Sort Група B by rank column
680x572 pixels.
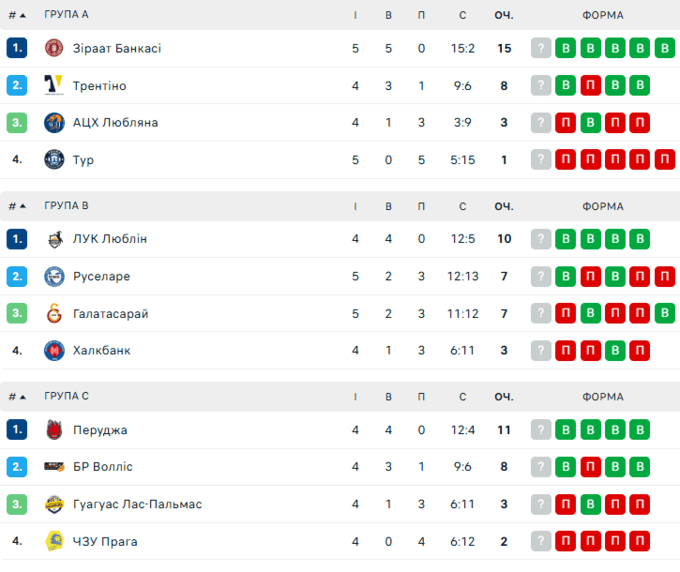17,206
